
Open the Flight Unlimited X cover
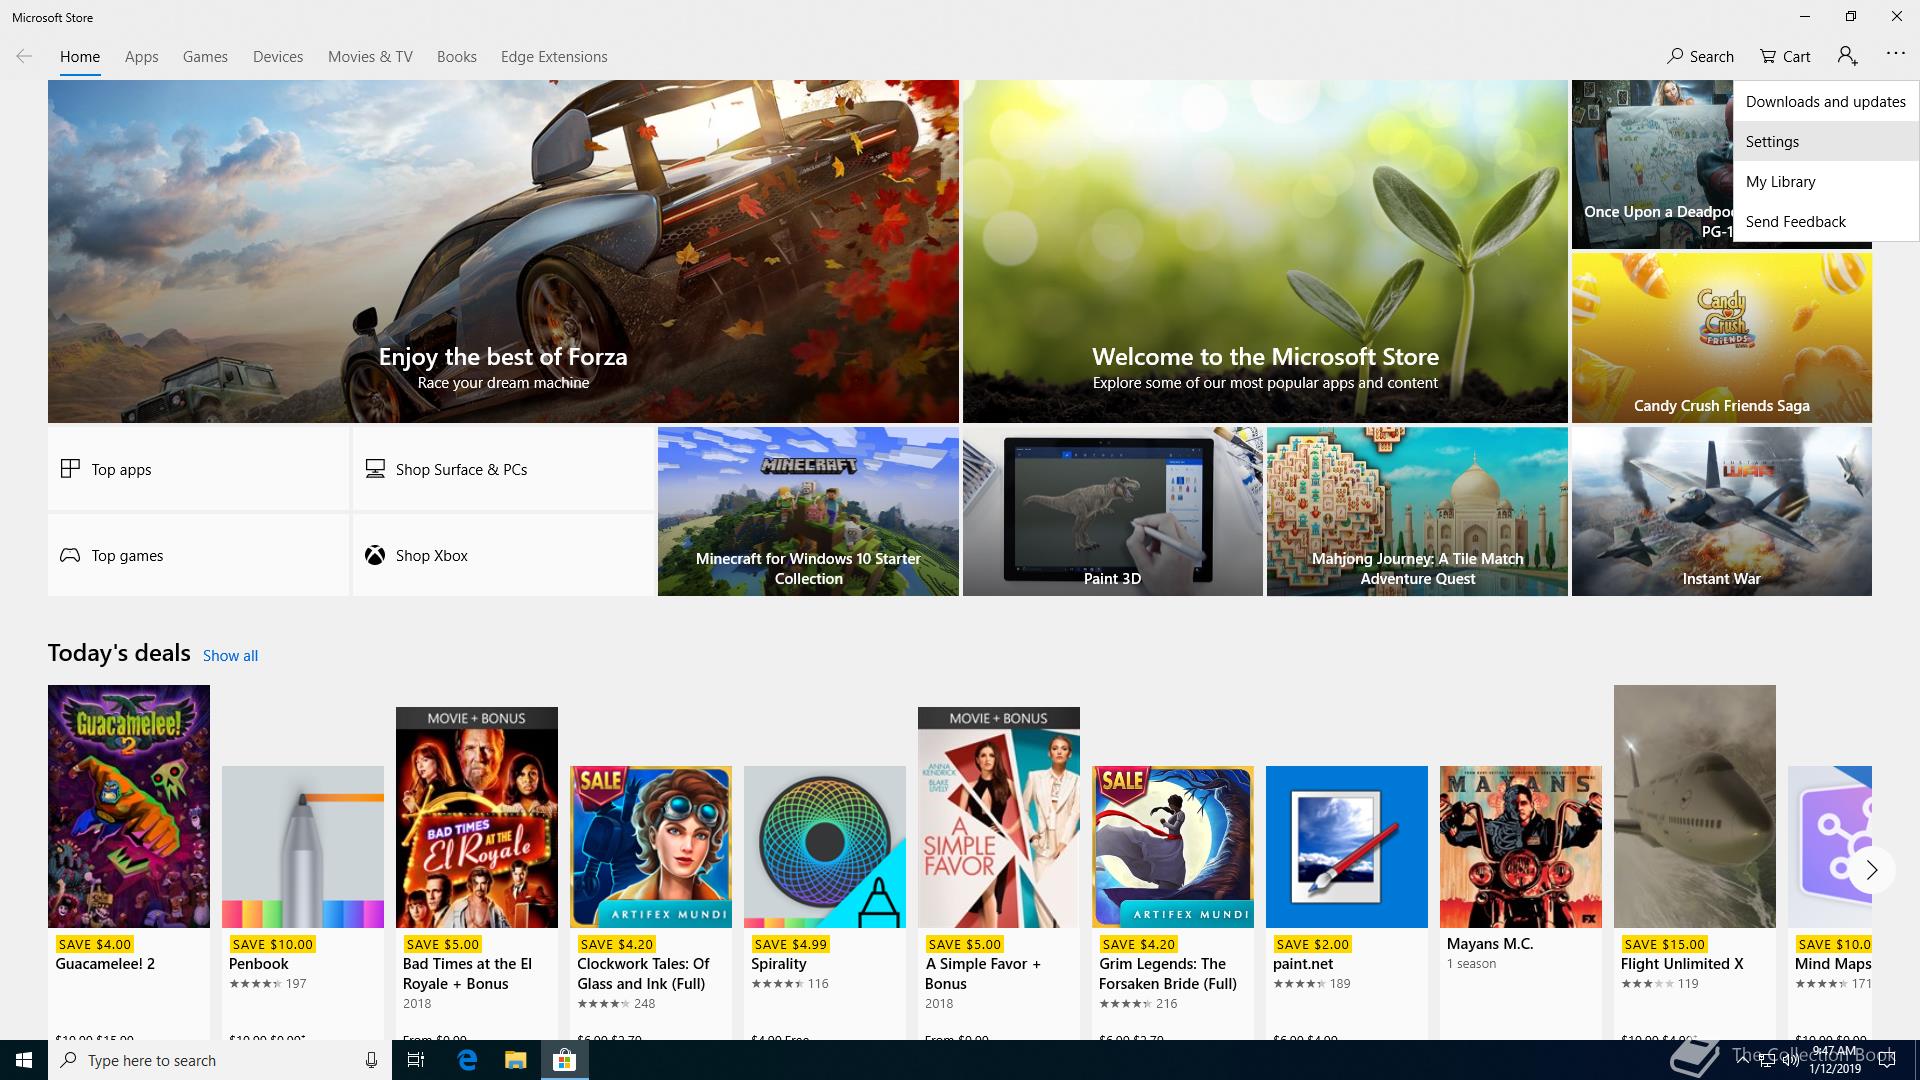coord(1695,806)
